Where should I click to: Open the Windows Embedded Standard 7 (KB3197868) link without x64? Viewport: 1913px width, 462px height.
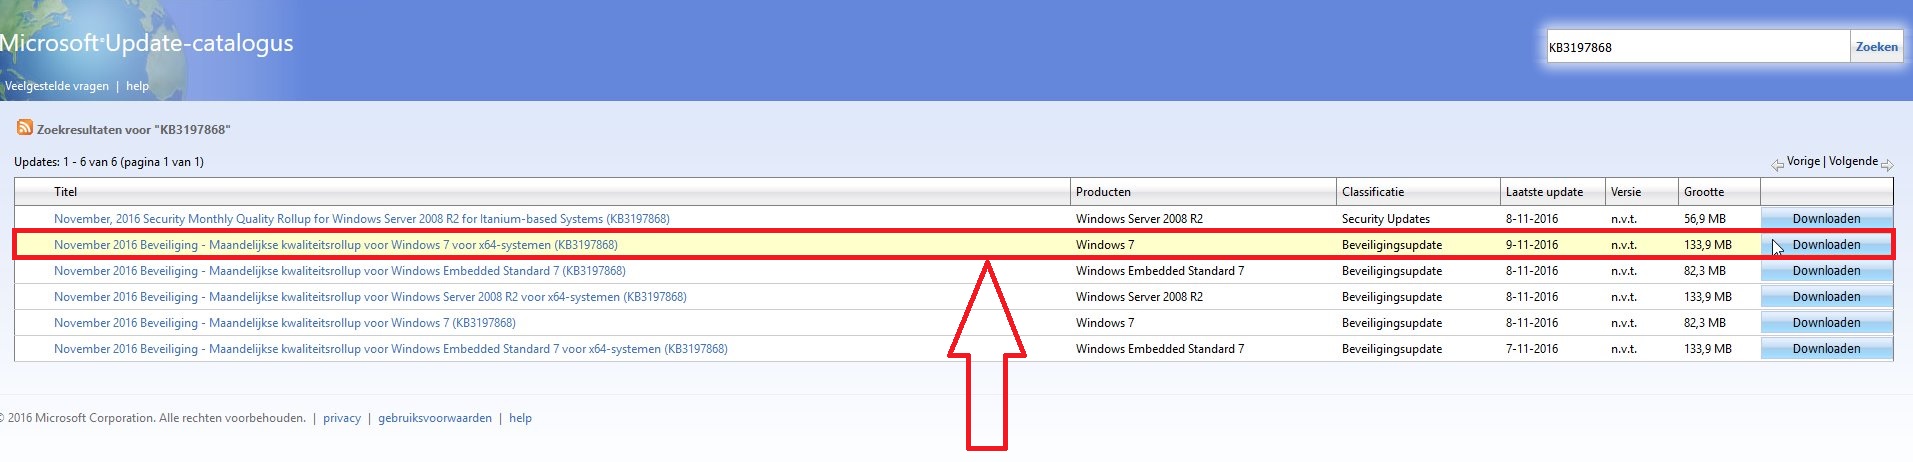pos(340,271)
